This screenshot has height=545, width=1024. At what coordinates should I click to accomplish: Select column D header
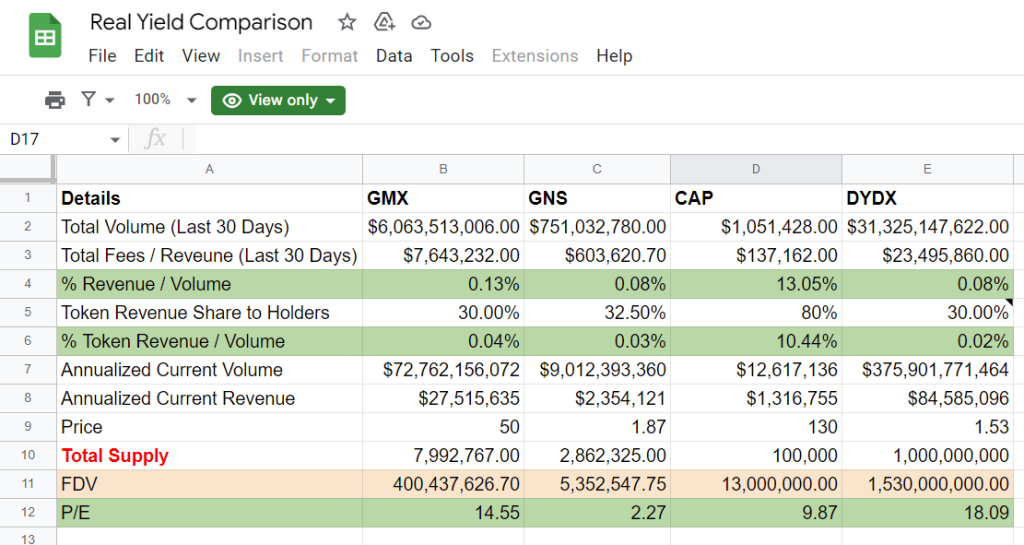click(x=756, y=169)
